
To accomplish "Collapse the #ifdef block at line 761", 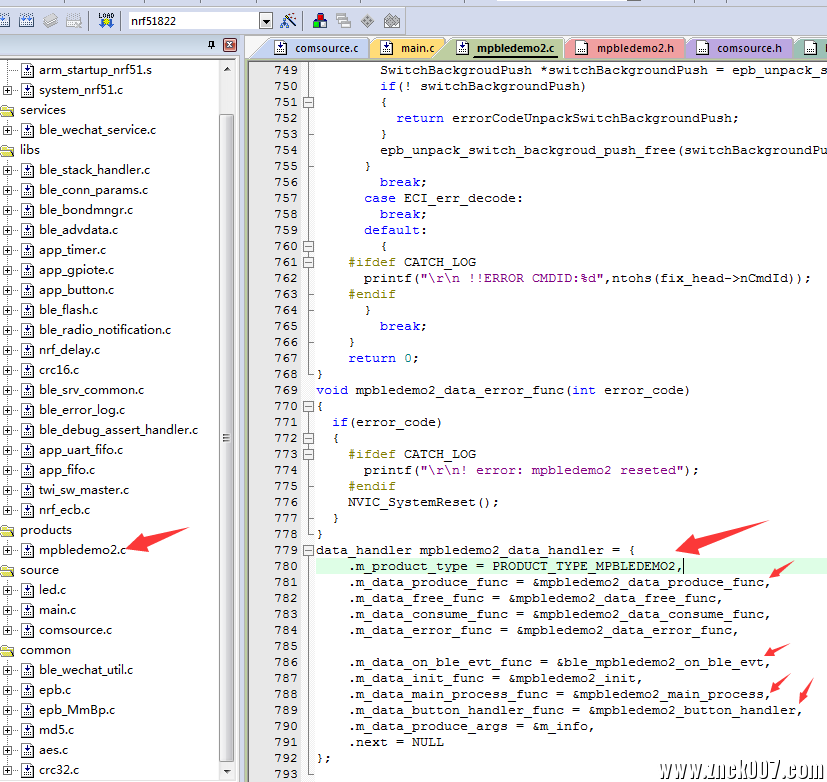I will 309,262.
